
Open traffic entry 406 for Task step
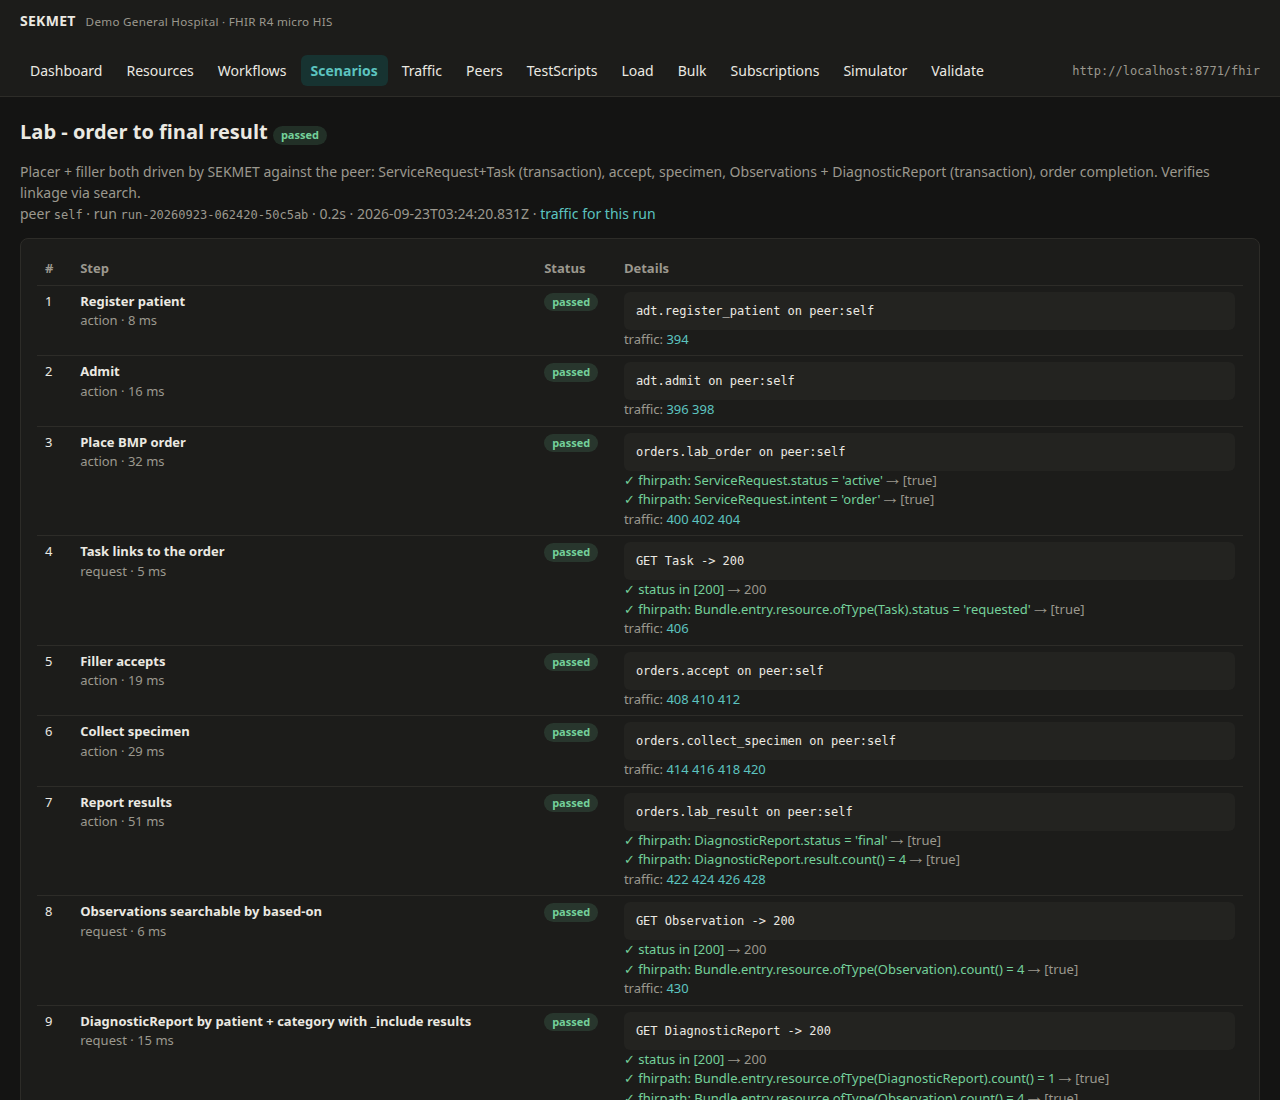coord(677,629)
